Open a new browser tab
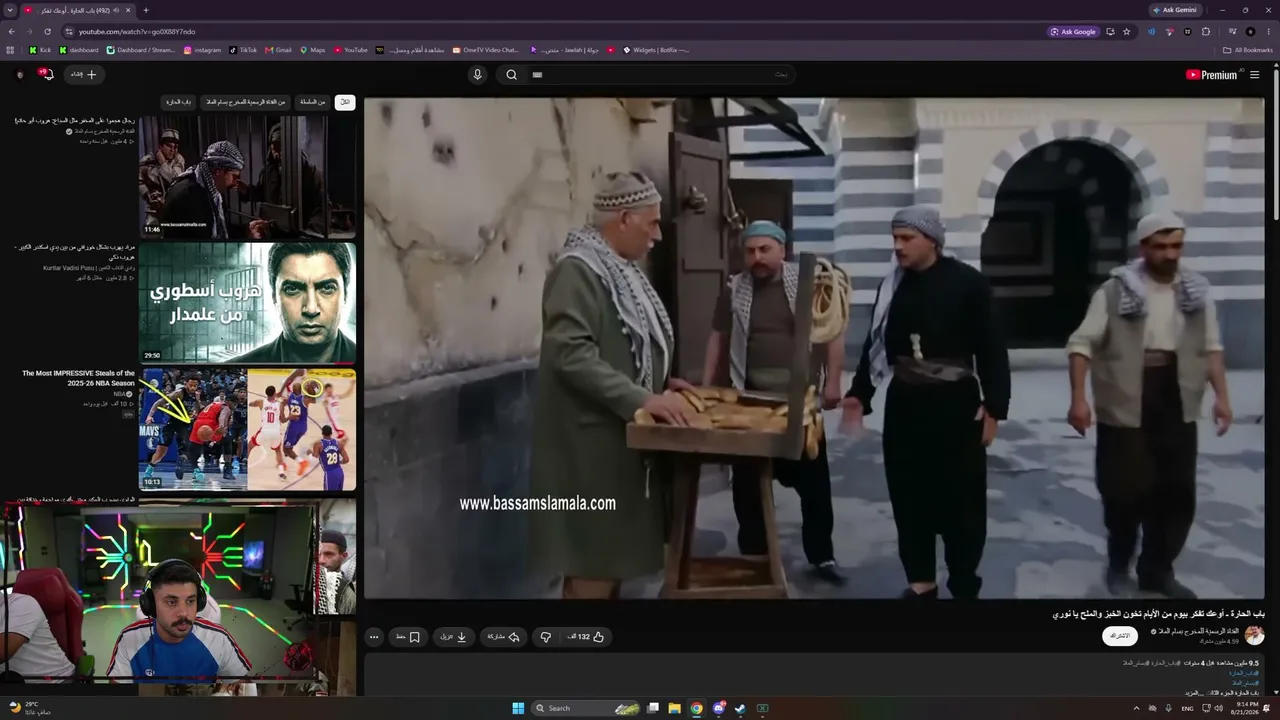This screenshot has height=720, width=1280. [146, 10]
